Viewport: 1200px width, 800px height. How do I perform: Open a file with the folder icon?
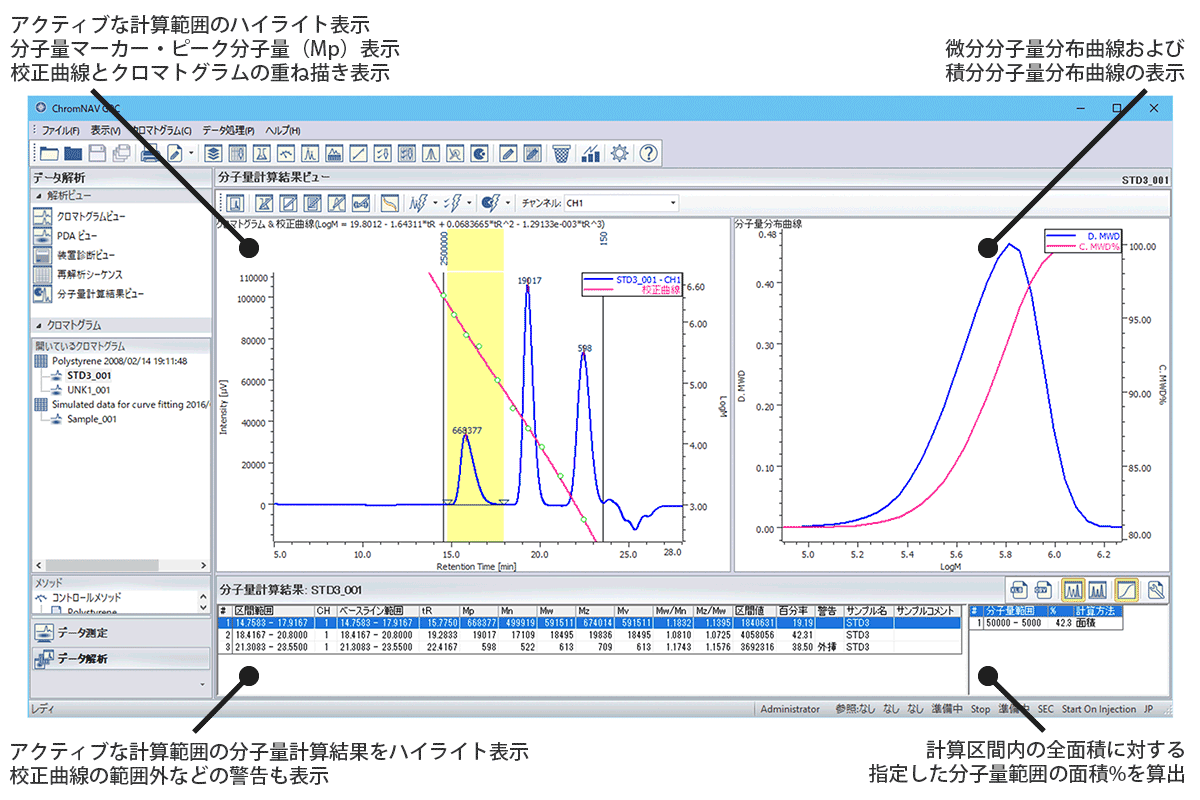[x=48, y=153]
